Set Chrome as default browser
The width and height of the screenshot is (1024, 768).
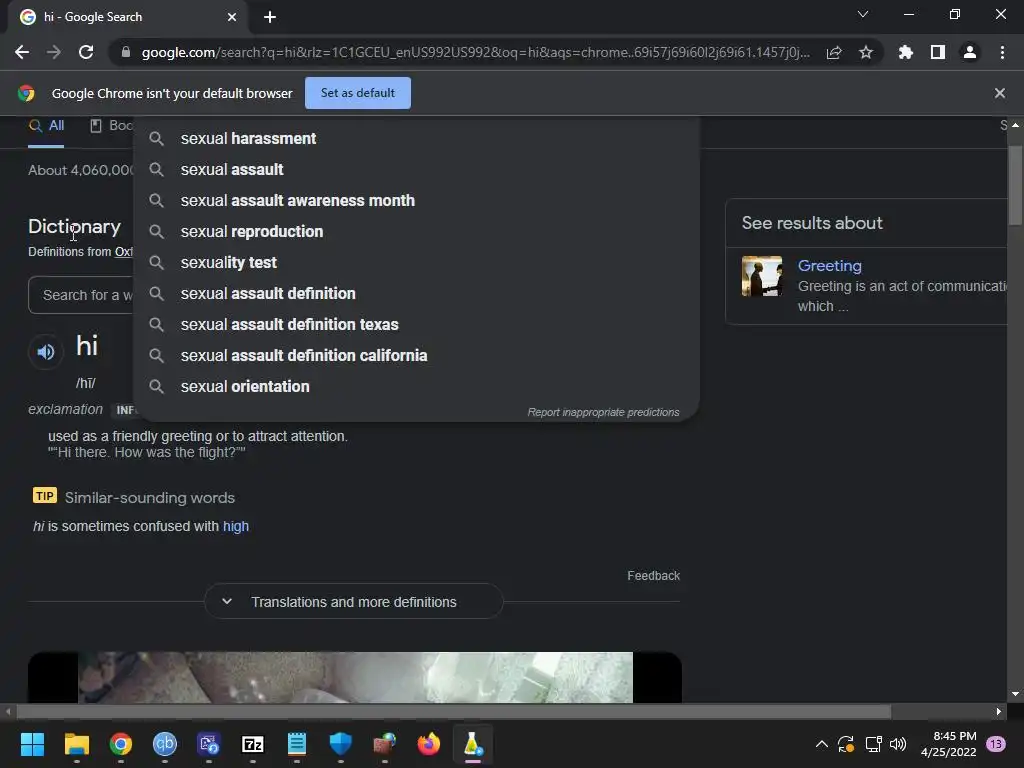(x=358, y=93)
